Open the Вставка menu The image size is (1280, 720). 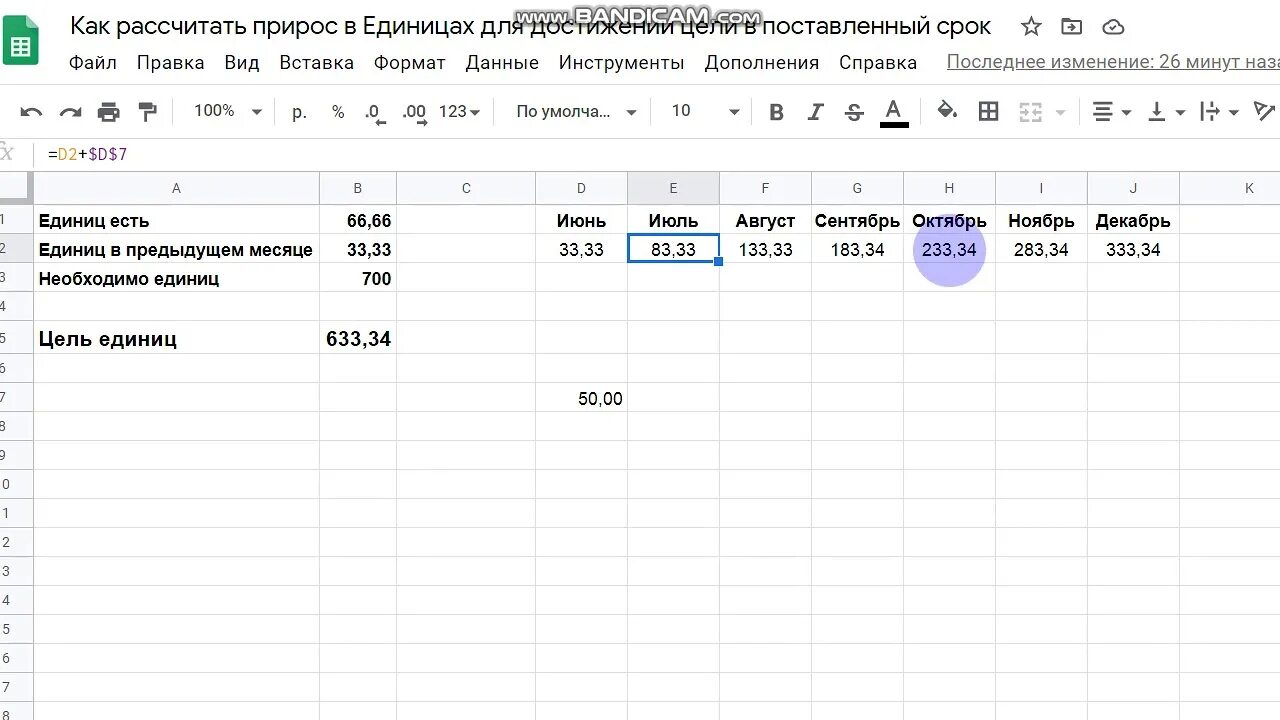[317, 63]
